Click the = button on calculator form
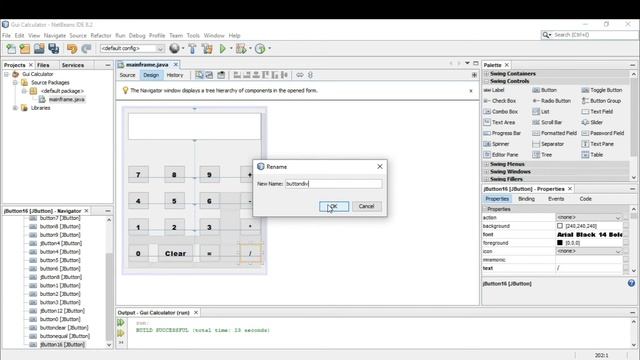Viewport: 640px width, 360px height. point(209,253)
